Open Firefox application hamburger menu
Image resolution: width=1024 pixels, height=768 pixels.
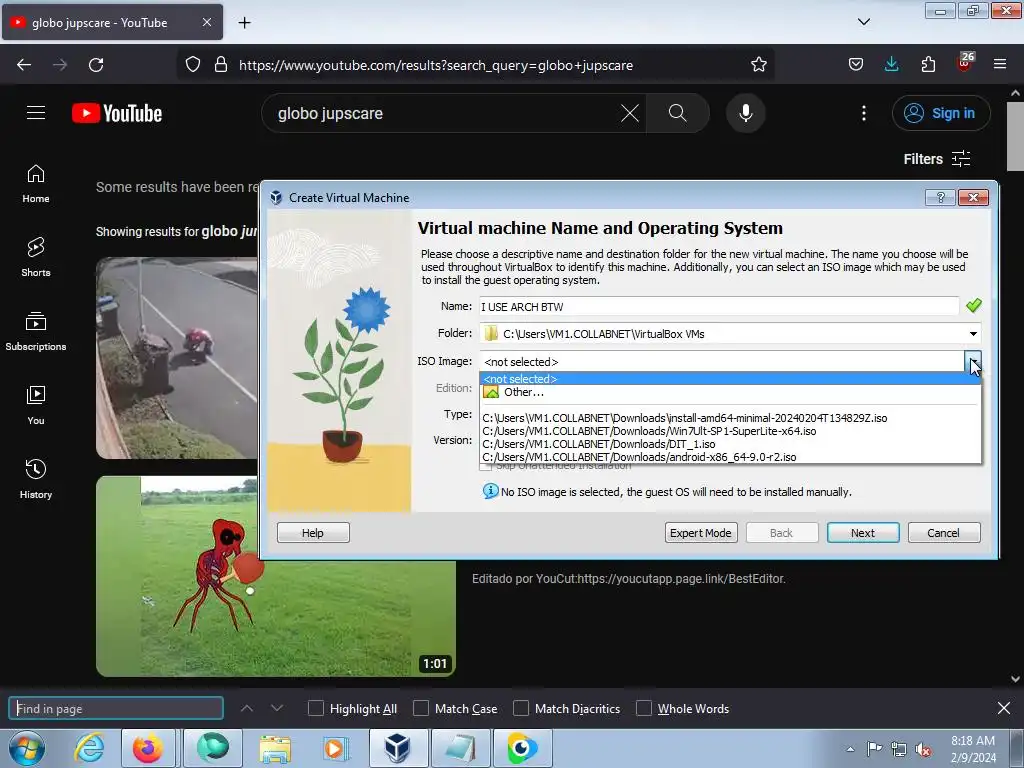pos(999,65)
